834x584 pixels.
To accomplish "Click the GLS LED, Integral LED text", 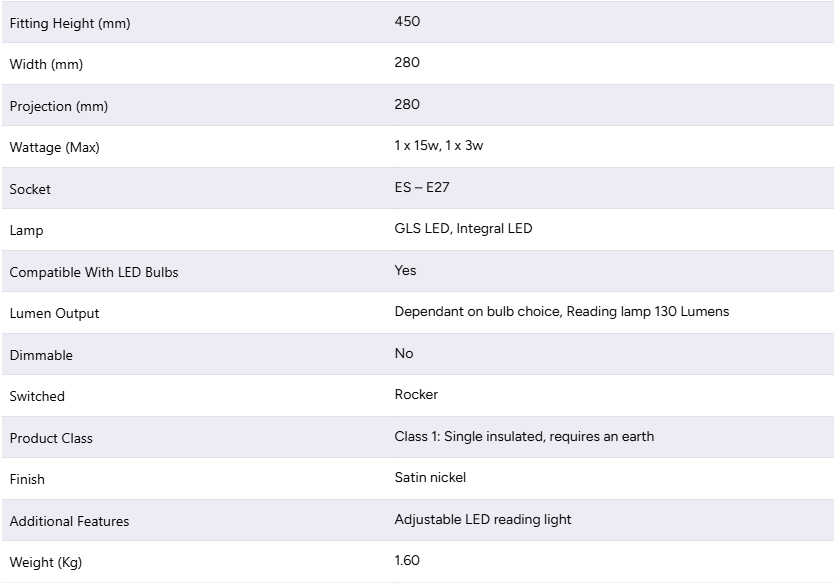I will (x=463, y=229).
